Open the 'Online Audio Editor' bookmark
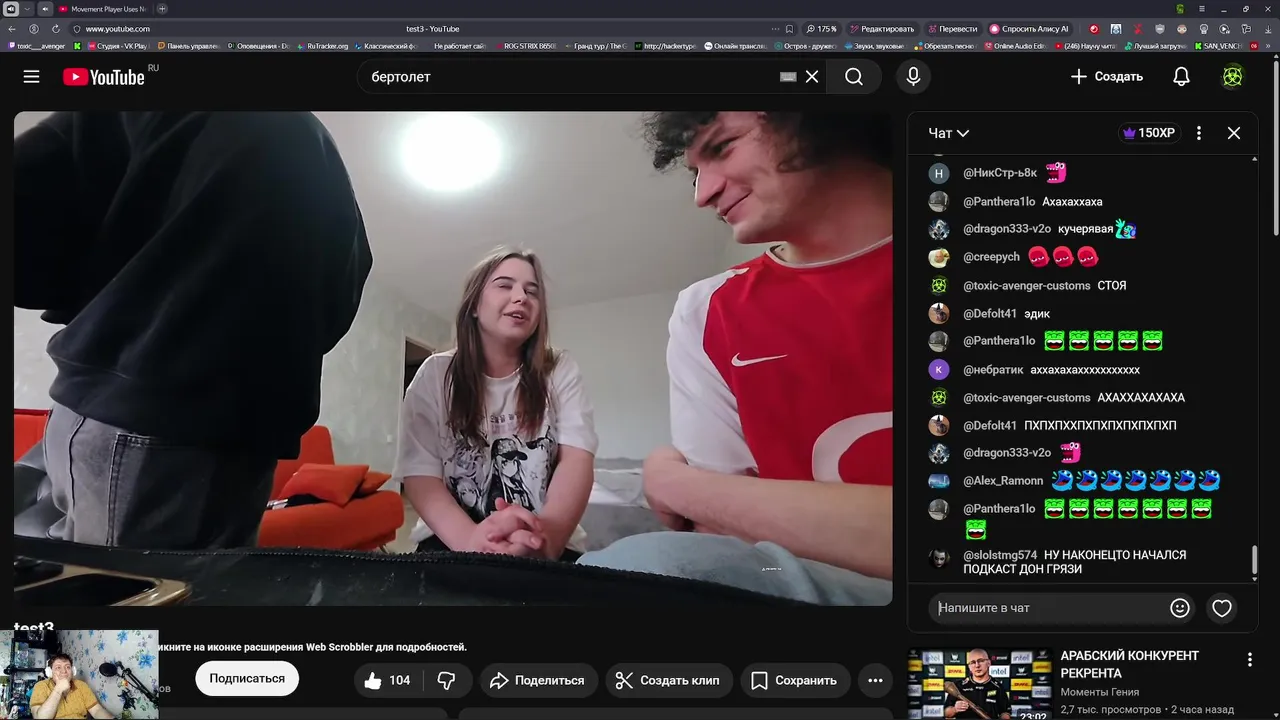1280x720 pixels. [x=1015, y=46]
